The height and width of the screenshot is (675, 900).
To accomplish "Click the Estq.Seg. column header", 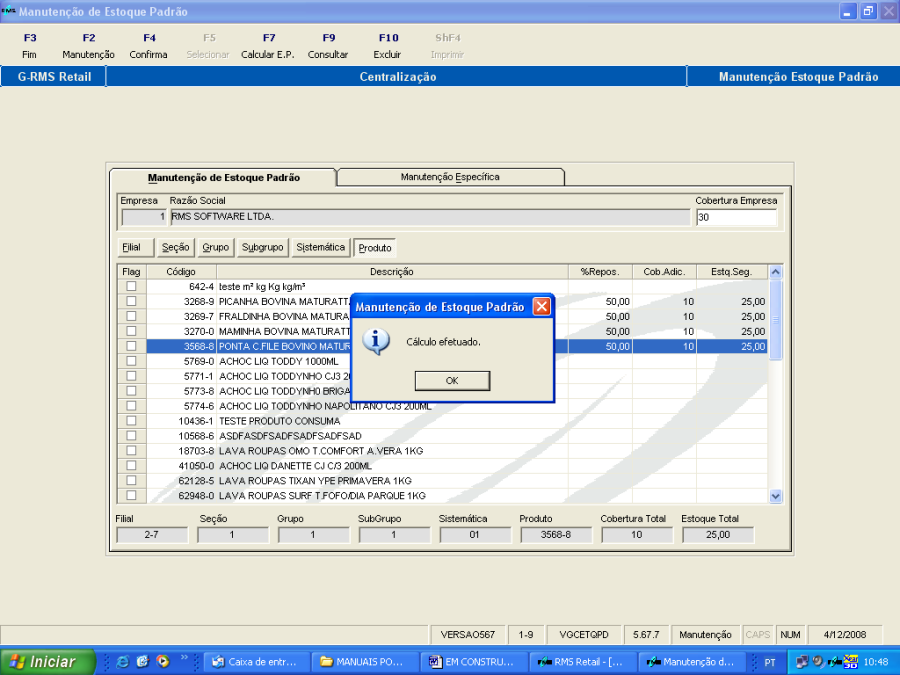I will click(732, 272).
